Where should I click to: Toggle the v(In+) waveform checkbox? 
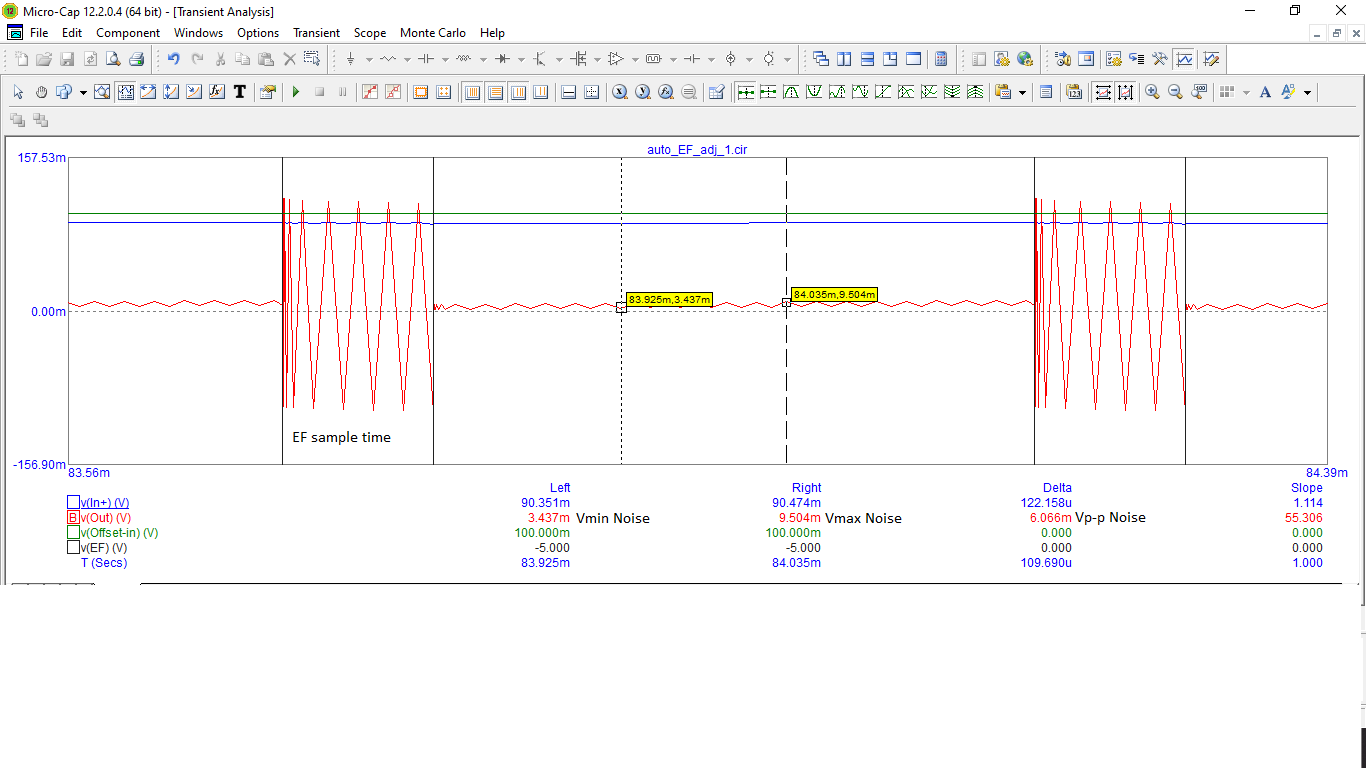(73, 503)
